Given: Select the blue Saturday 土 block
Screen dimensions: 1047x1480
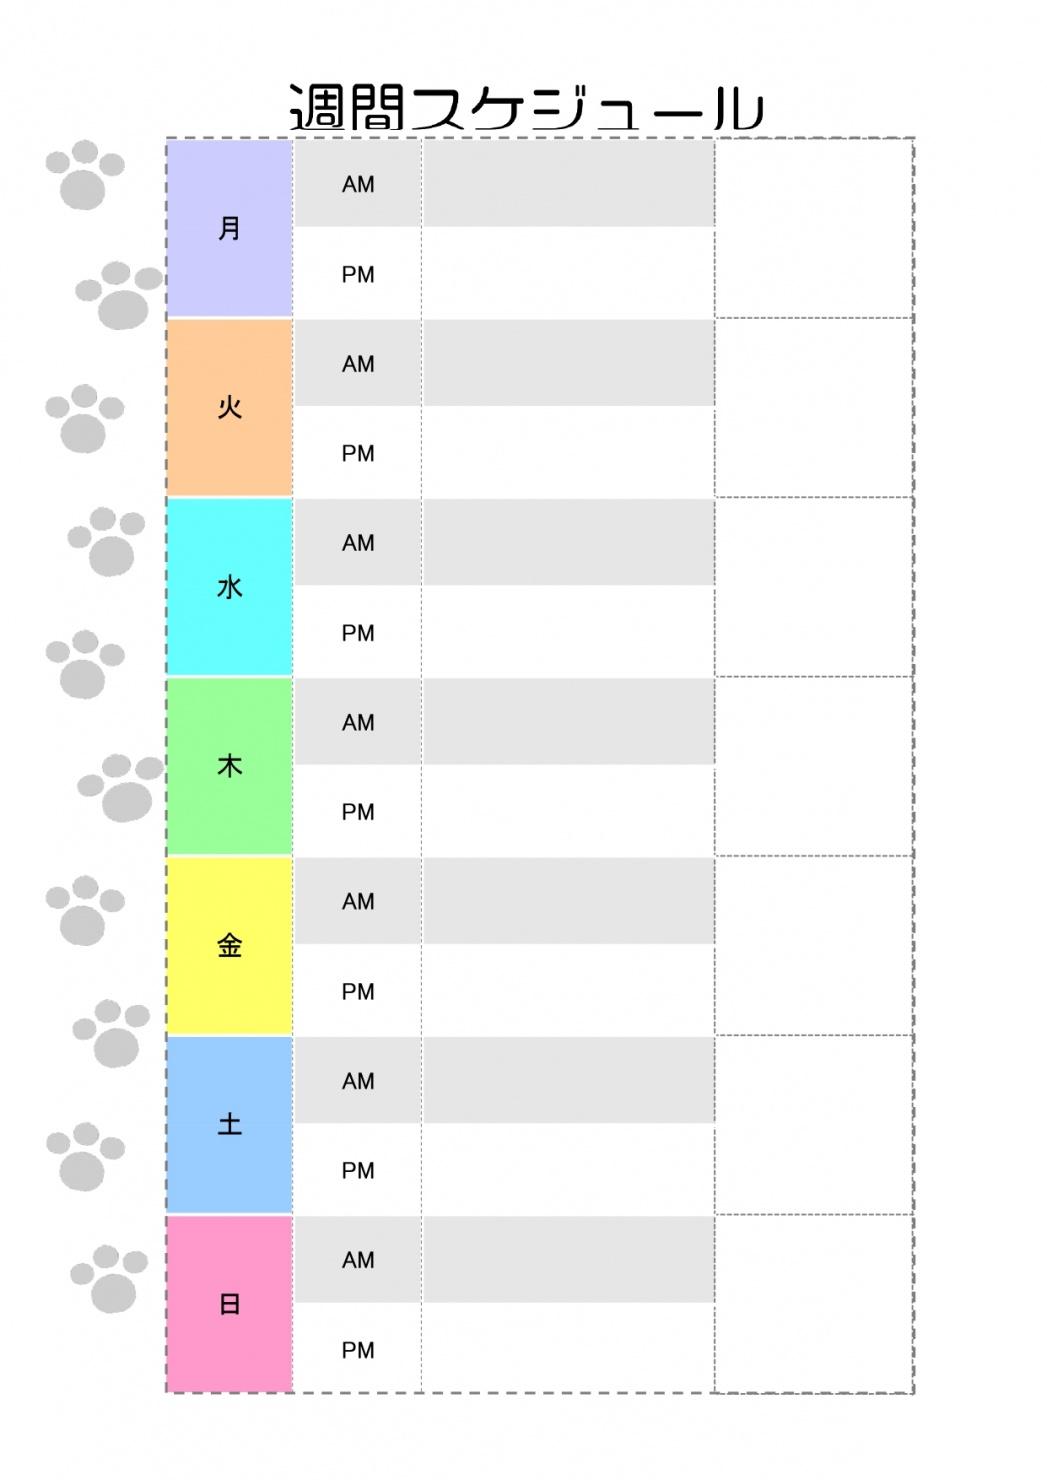Looking at the screenshot, I should (x=229, y=1125).
